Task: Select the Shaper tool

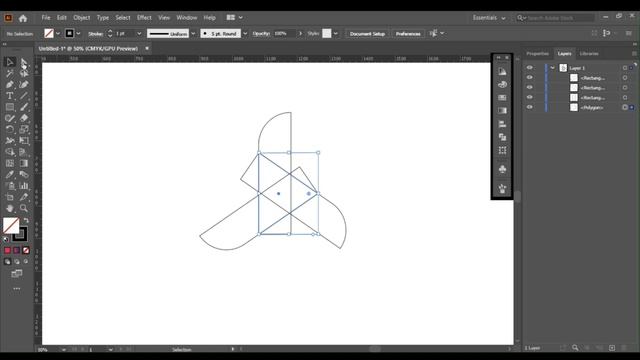Action: click(x=10, y=118)
